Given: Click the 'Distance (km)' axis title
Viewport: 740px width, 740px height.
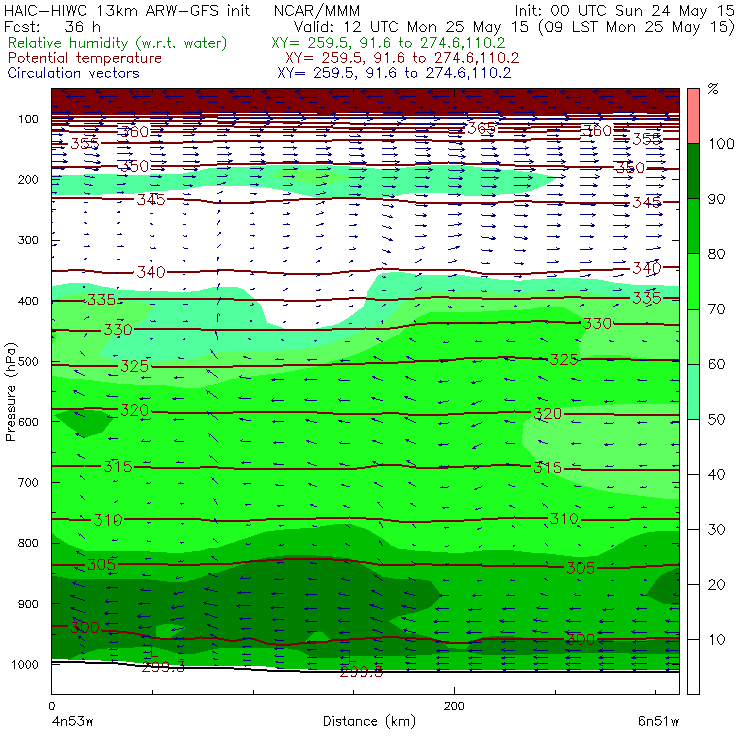Looking at the screenshot, I should point(369,722).
